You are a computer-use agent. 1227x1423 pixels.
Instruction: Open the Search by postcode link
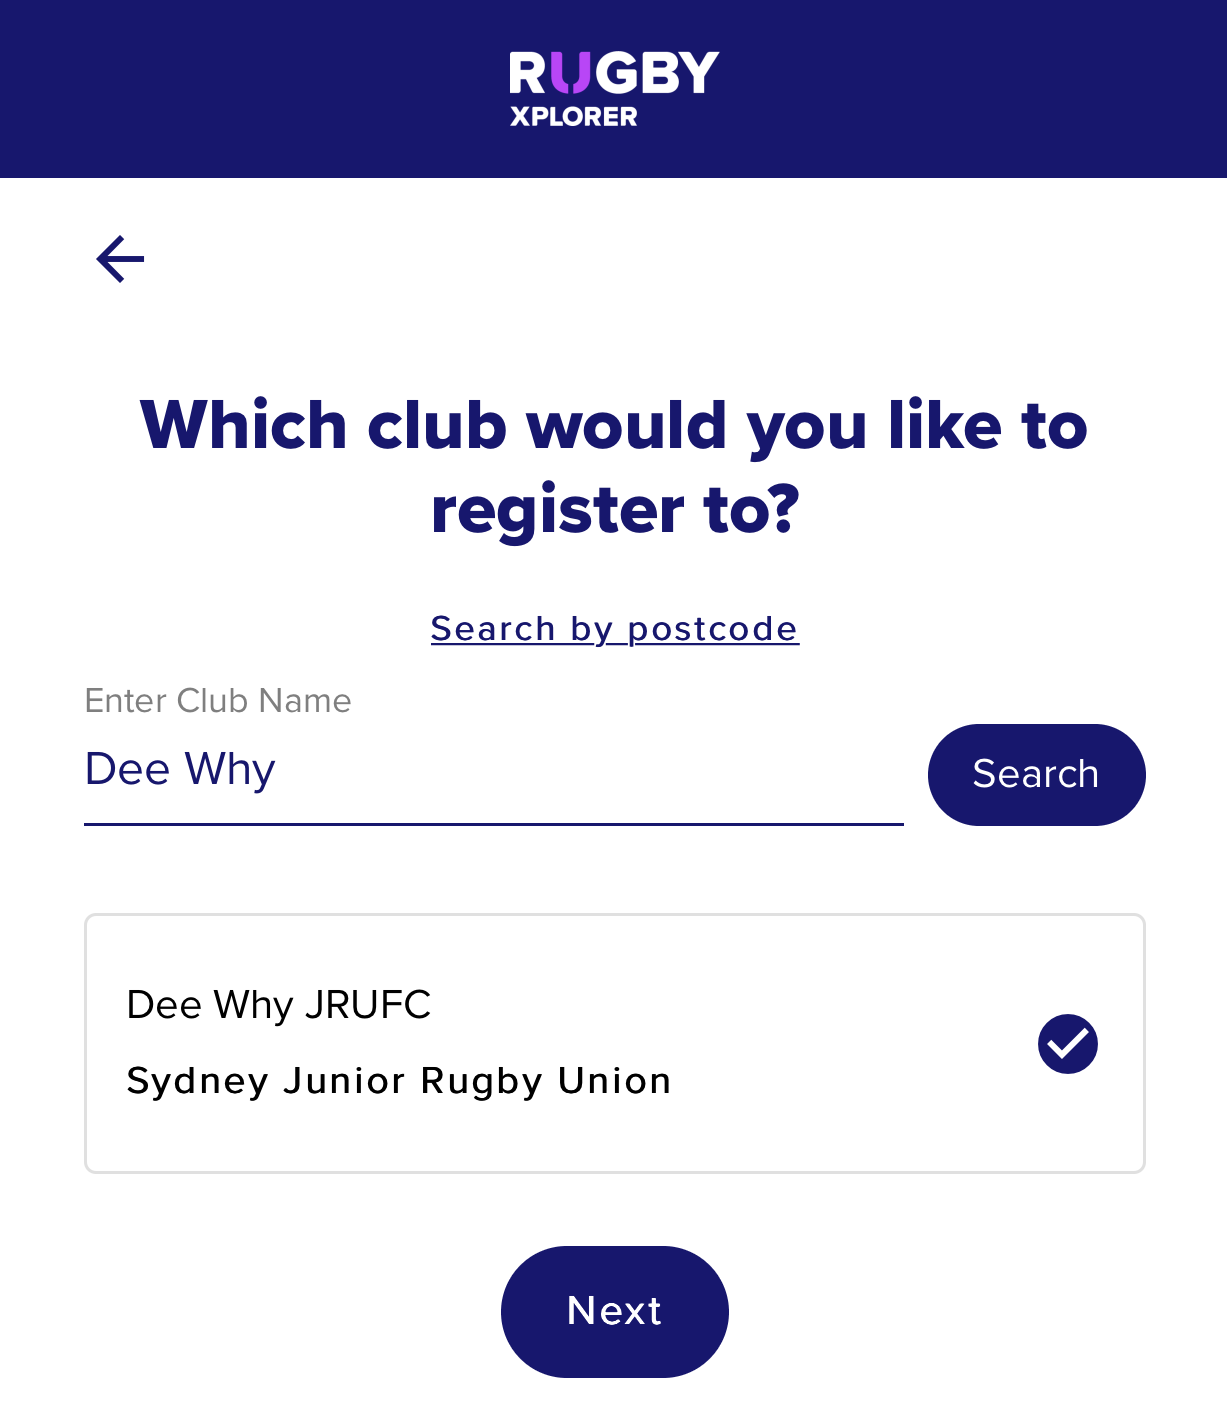[614, 629]
